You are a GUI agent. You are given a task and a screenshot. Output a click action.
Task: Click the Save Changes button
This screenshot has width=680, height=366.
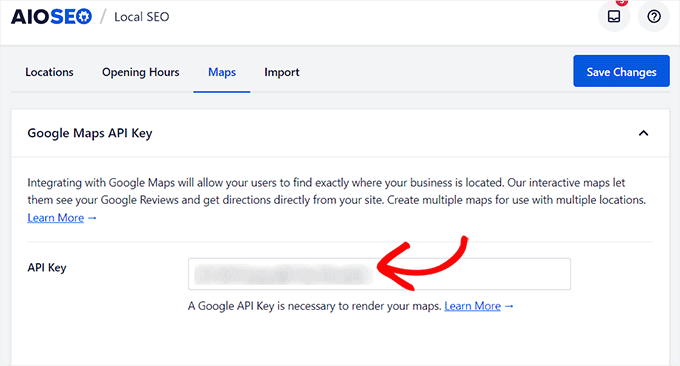pyautogui.click(x=621, y=71)
